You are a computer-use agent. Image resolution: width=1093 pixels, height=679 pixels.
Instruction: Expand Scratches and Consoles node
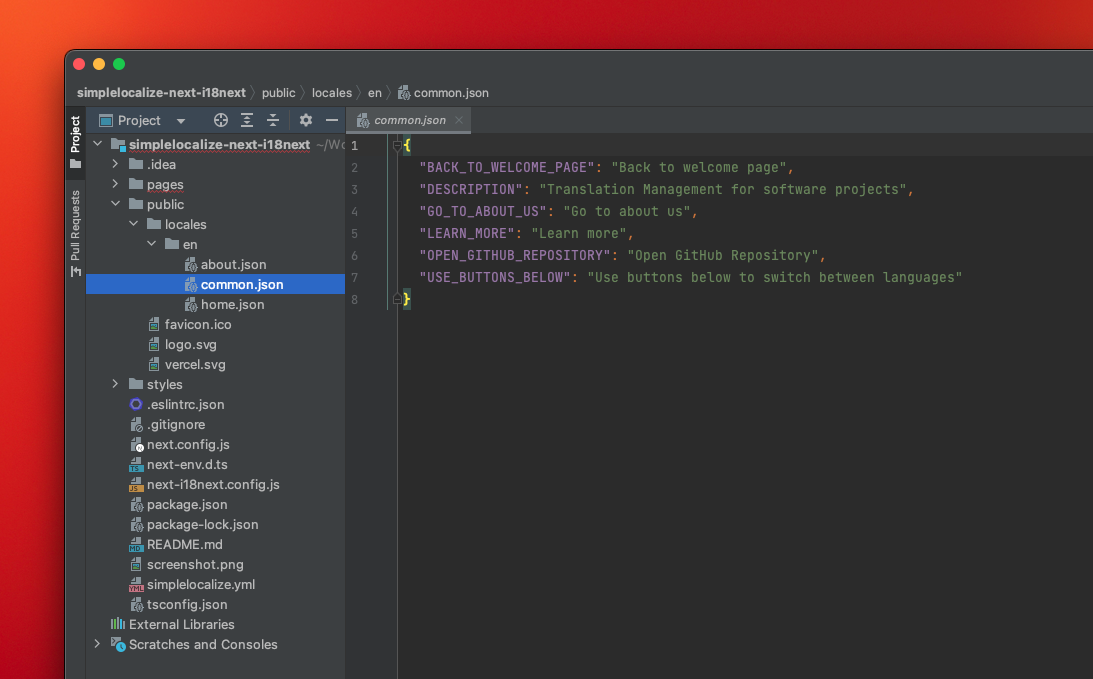tap(97, 643)
